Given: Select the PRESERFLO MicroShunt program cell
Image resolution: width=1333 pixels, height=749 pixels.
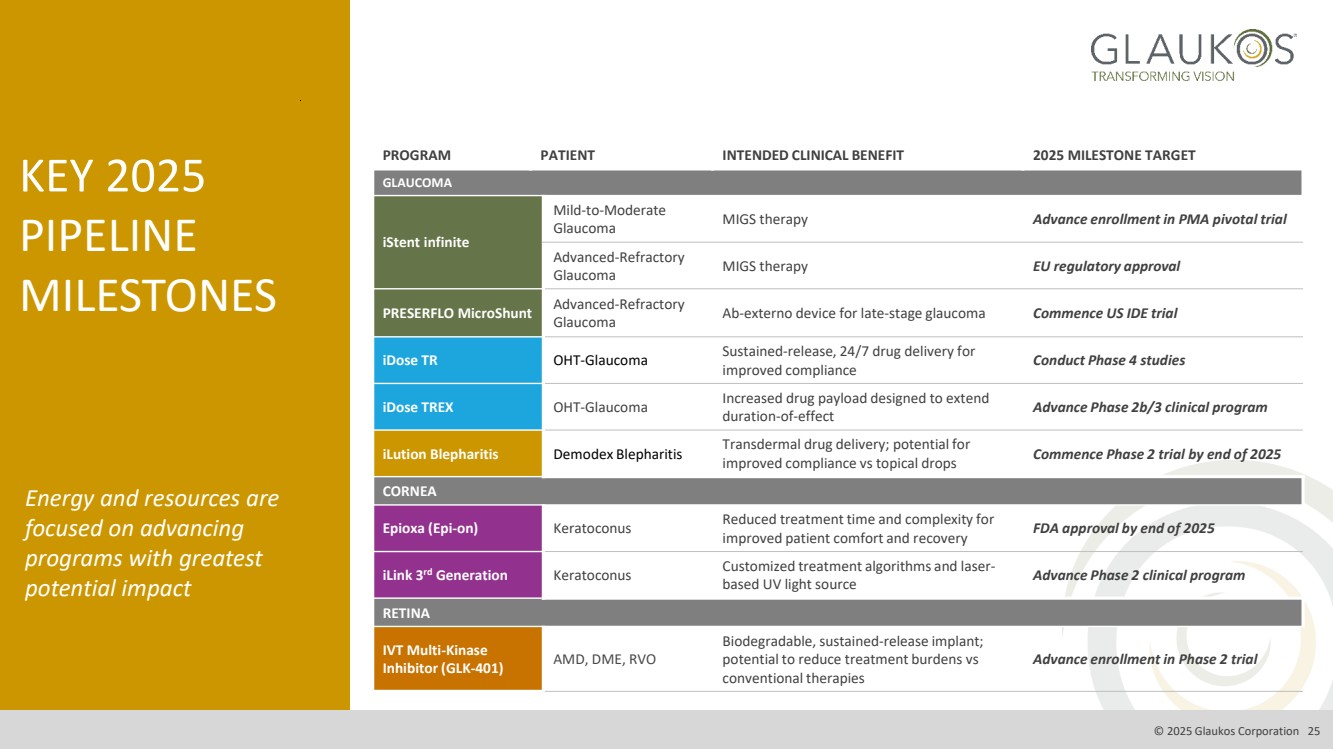Looking at the screenshot, I should [x=457, y=313].
